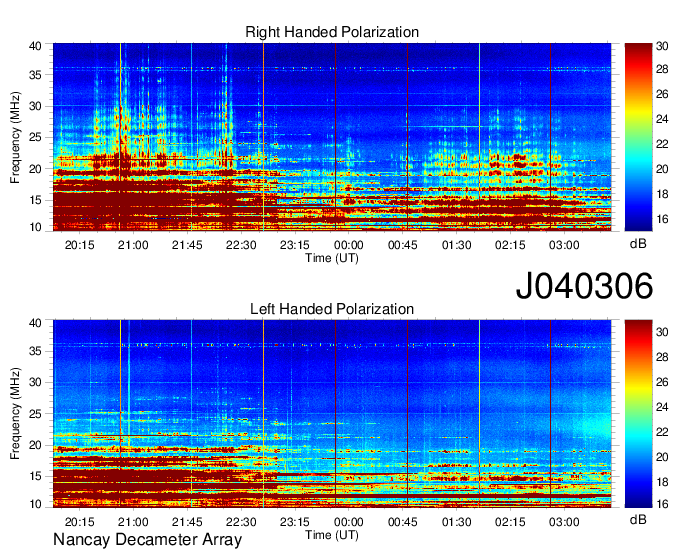
Task: Click the "dB" label under the top colorbar
Action: 638,244
